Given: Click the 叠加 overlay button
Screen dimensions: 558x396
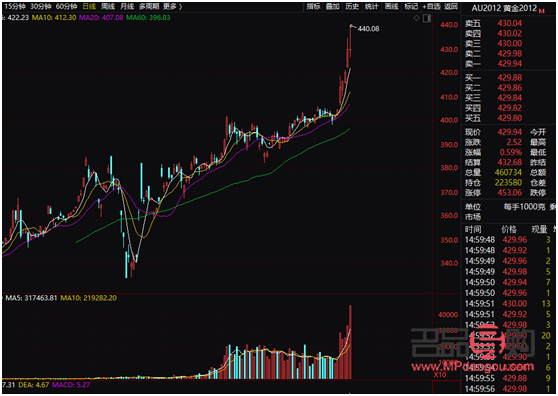Looking at the screenshot, I should 333,7.
